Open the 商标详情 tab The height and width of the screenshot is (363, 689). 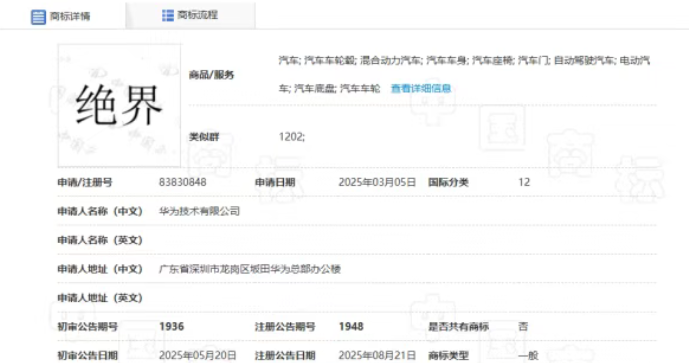(x=61, y=16)
